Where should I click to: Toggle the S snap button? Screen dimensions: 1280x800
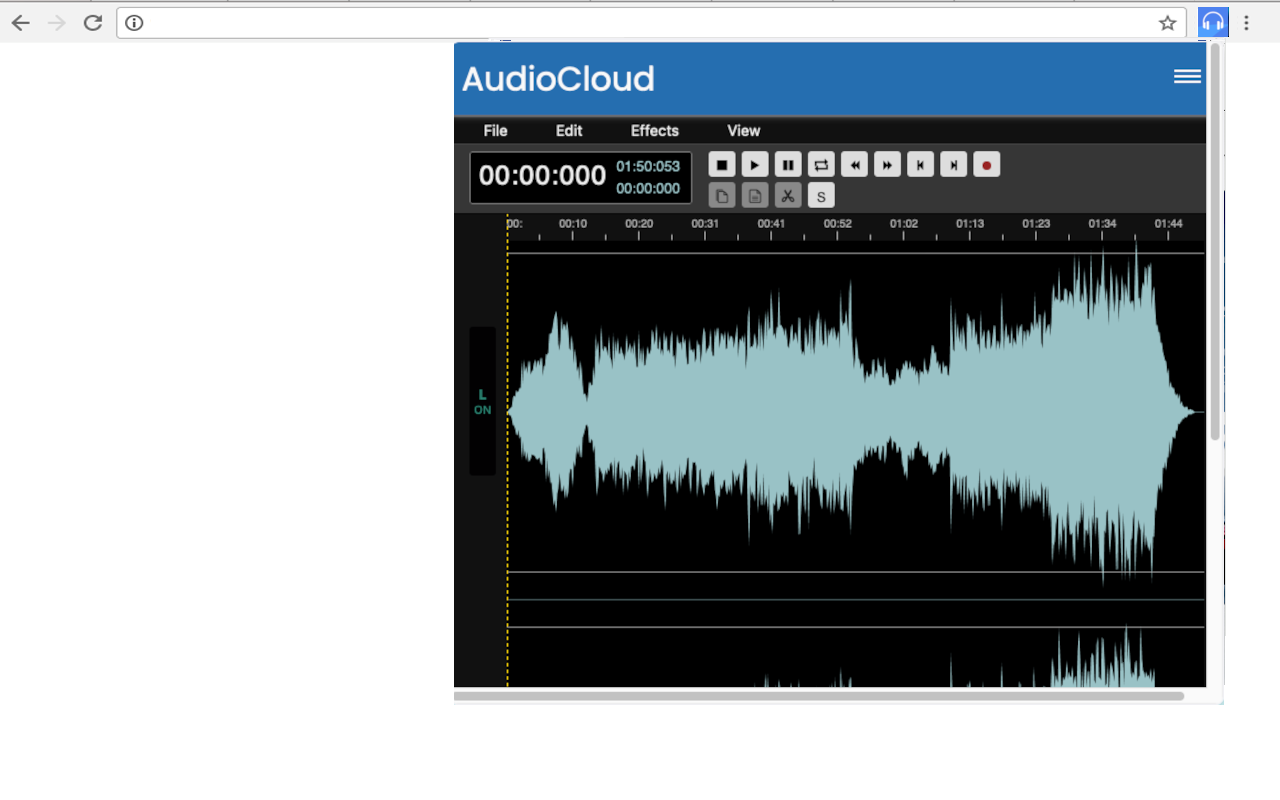[x=820, y=195]
